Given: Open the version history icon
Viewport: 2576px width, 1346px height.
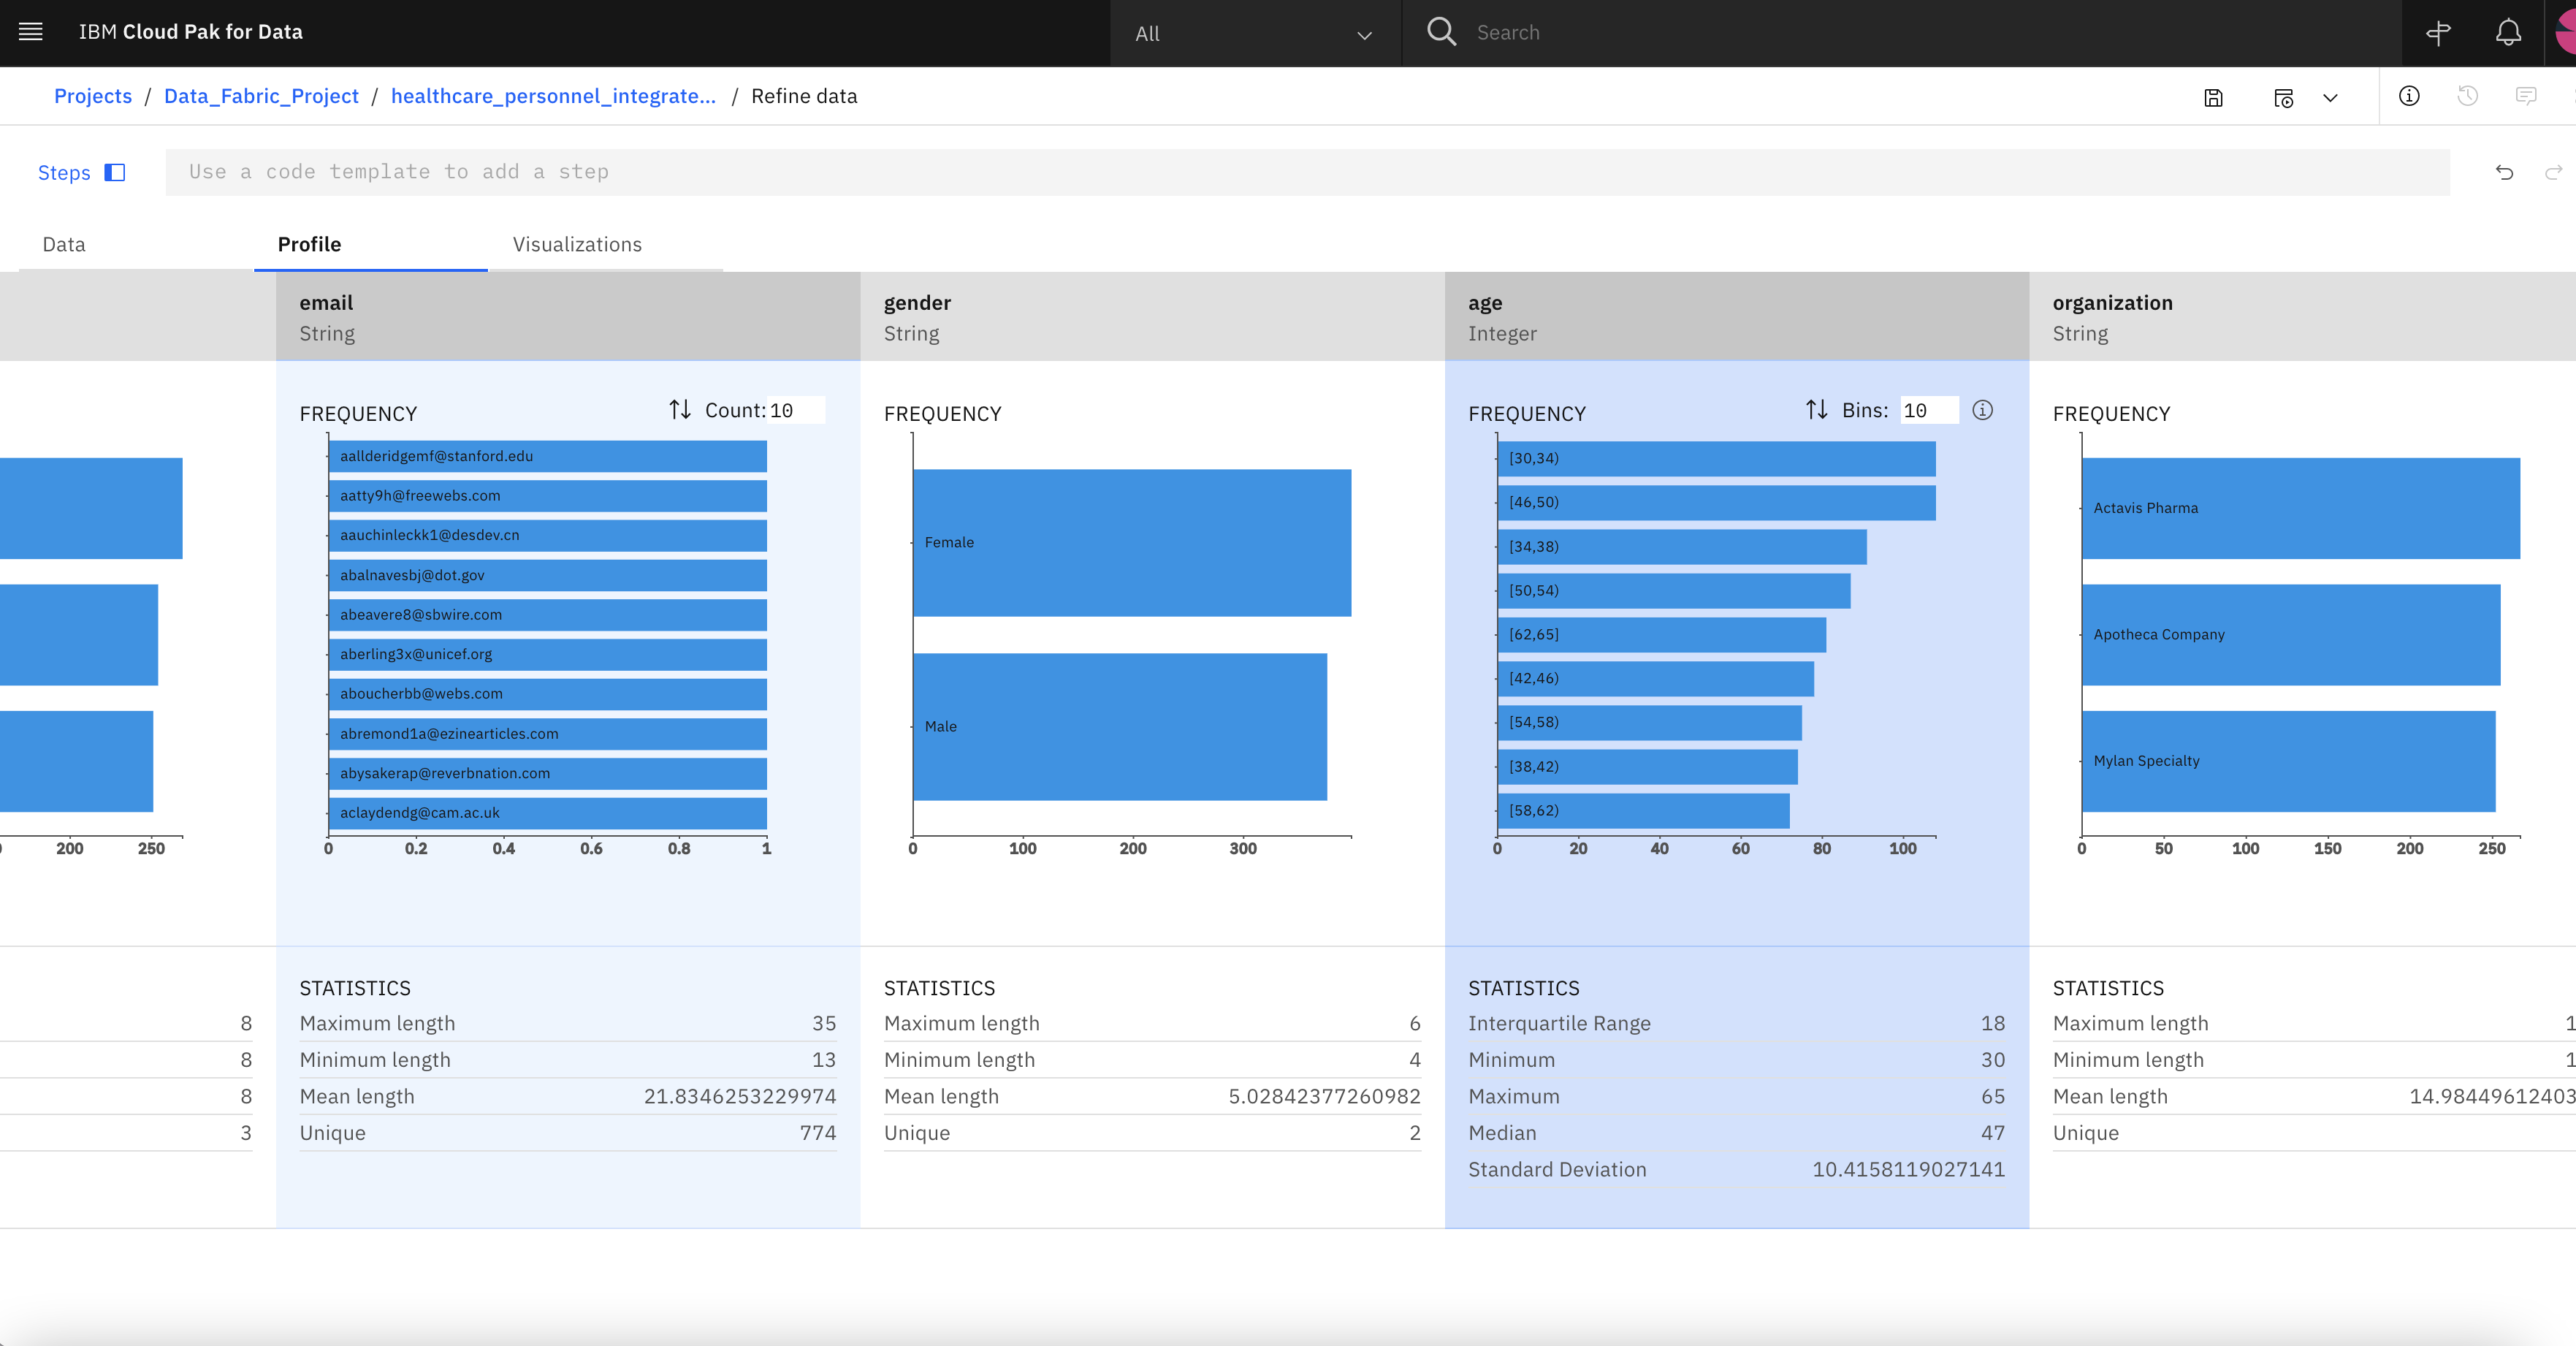Looking at the screenshot, I should [x=2467, y=96].
